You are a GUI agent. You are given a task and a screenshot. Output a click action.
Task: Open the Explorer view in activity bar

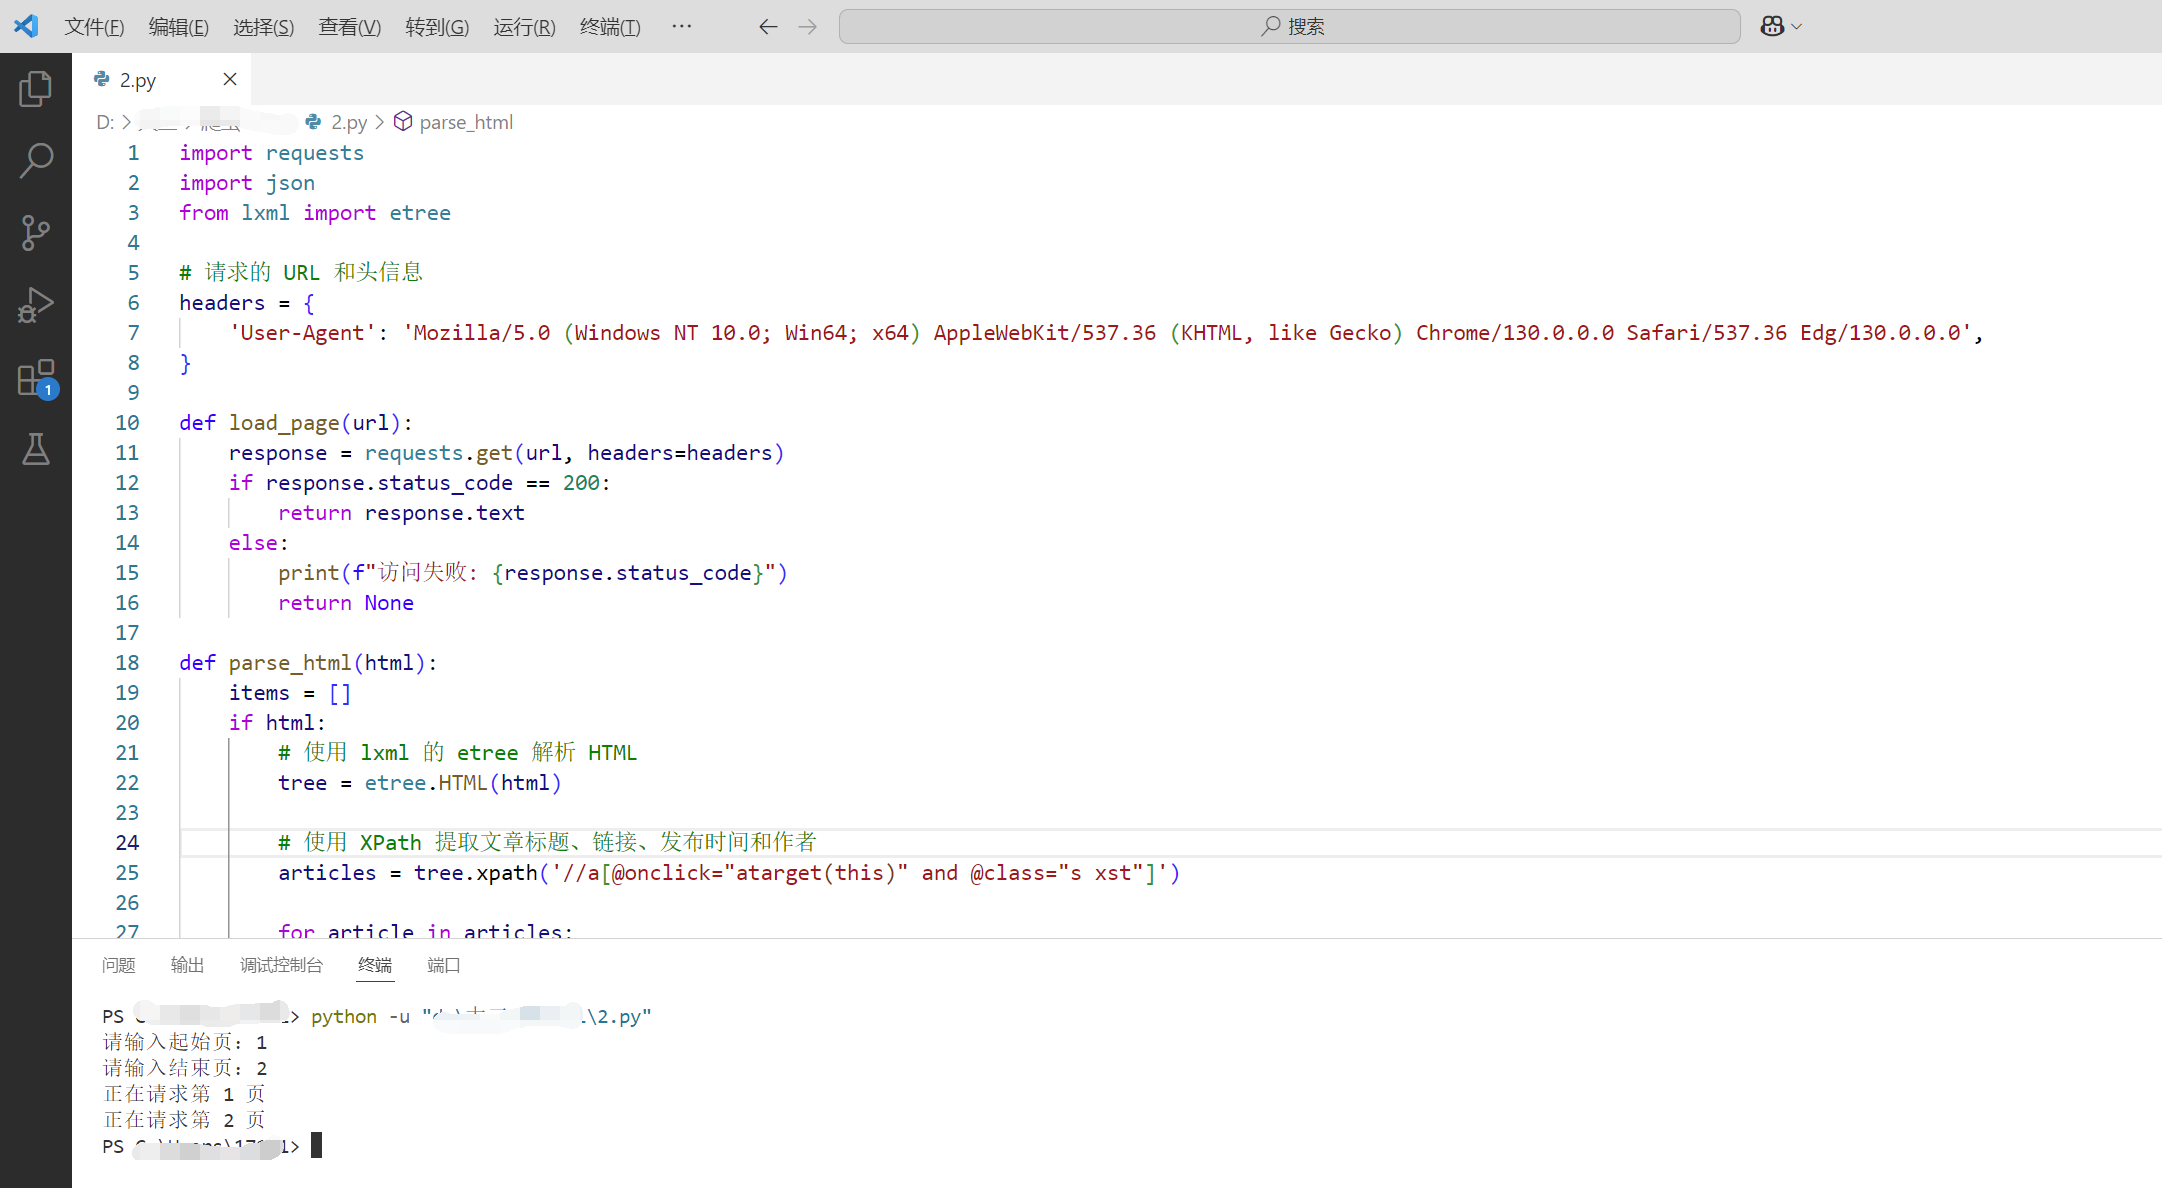[x=36, y=89]
